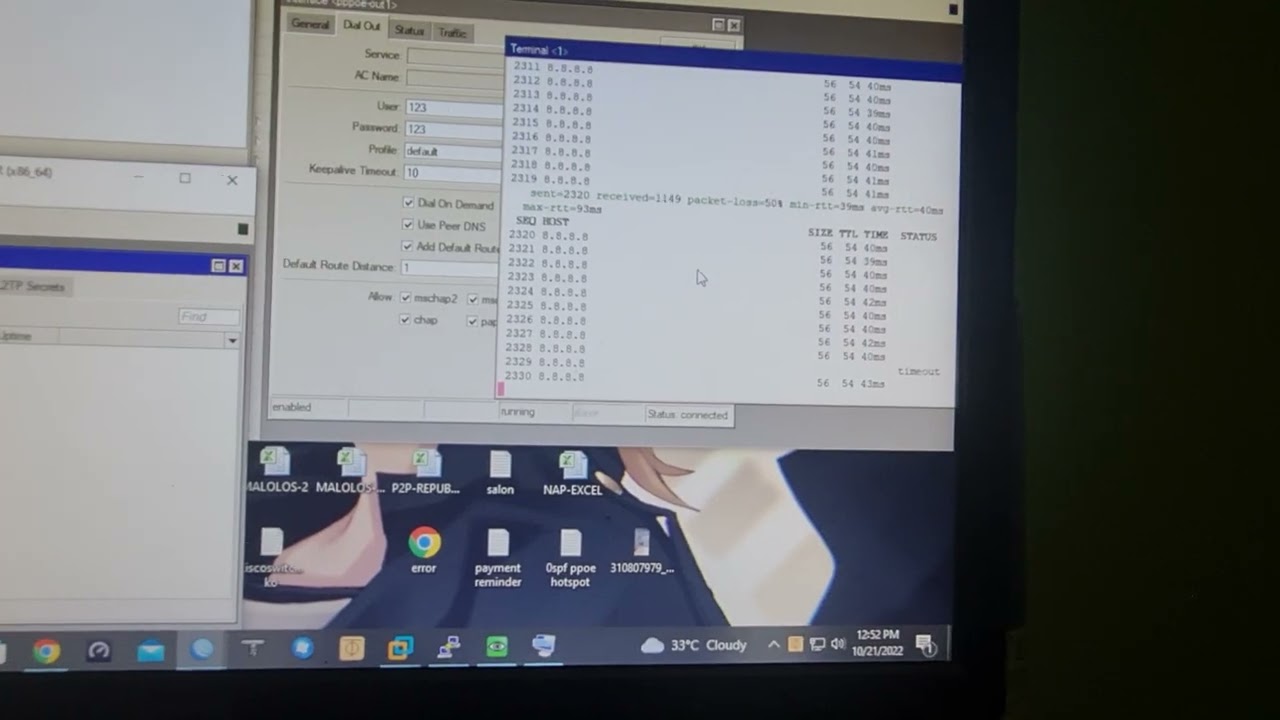The height and width of the screenshot is (720, 1280).
Task: Toggle the Add Default Route checkbox
Action: point(408,246)
